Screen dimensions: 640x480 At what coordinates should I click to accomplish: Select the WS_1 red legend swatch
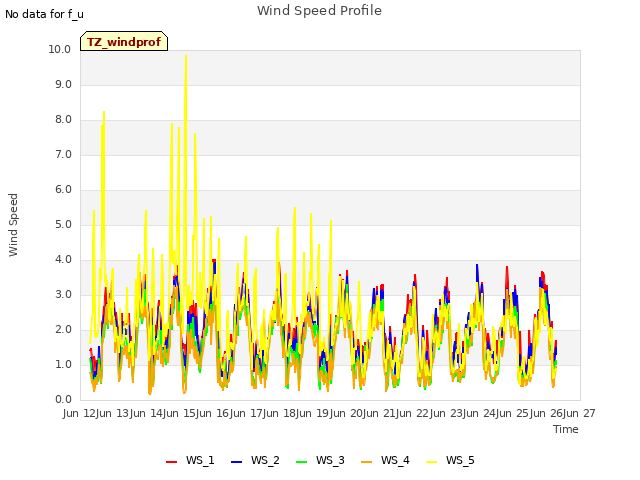171,461
